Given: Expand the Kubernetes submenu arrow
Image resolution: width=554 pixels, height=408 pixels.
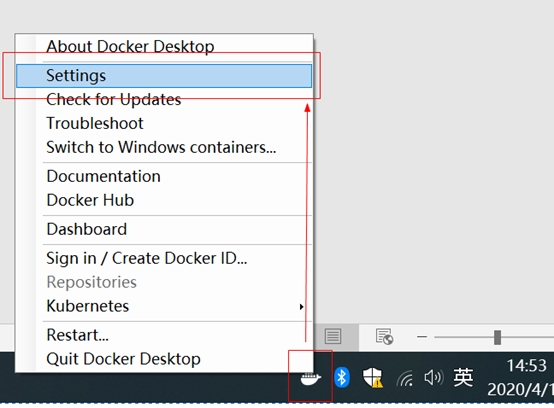Looking at the screenshot, I should click(301, 307).
